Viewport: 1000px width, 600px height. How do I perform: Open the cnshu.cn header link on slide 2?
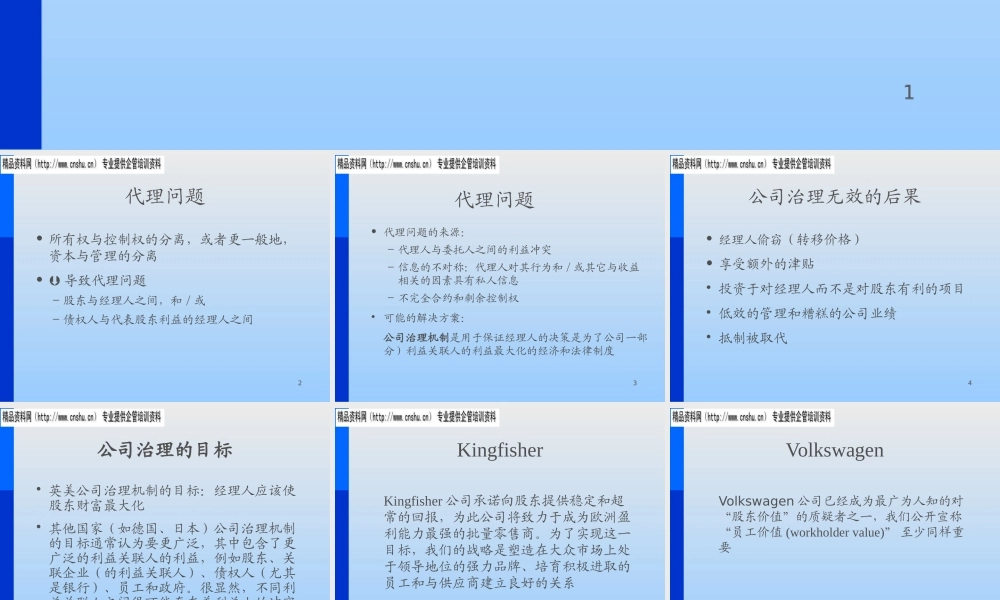(x=82, y=164)
